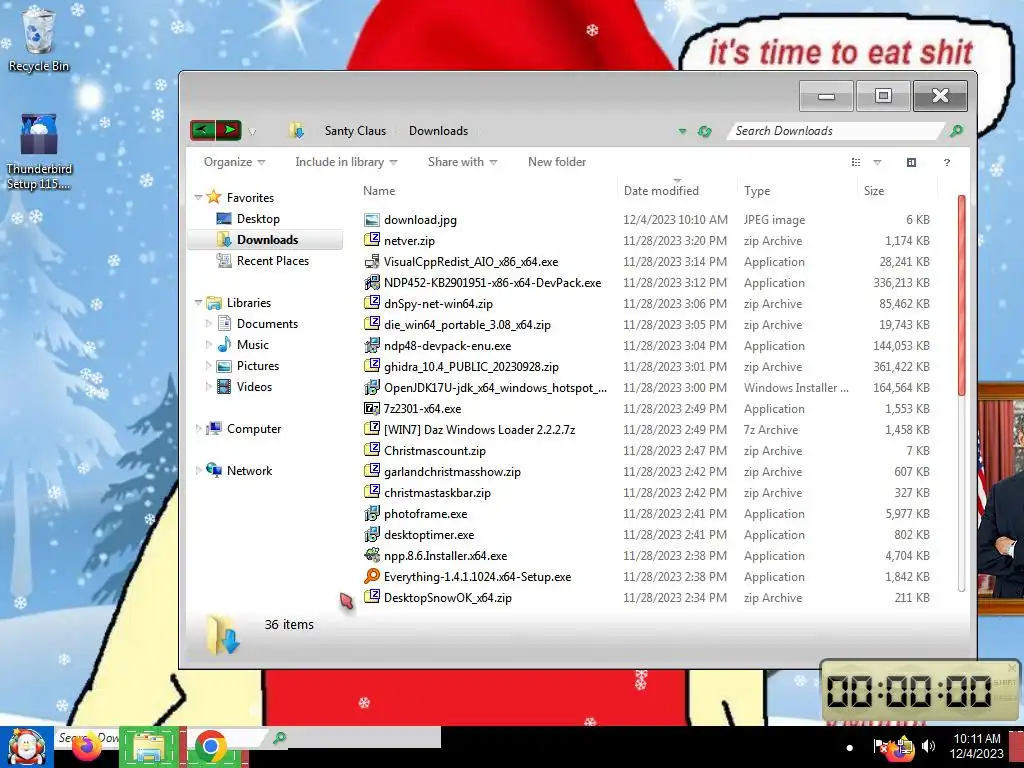This screenshot has height=768, width=1024.
Task: Select Downloads under Favorites
Action: point(267,240)
